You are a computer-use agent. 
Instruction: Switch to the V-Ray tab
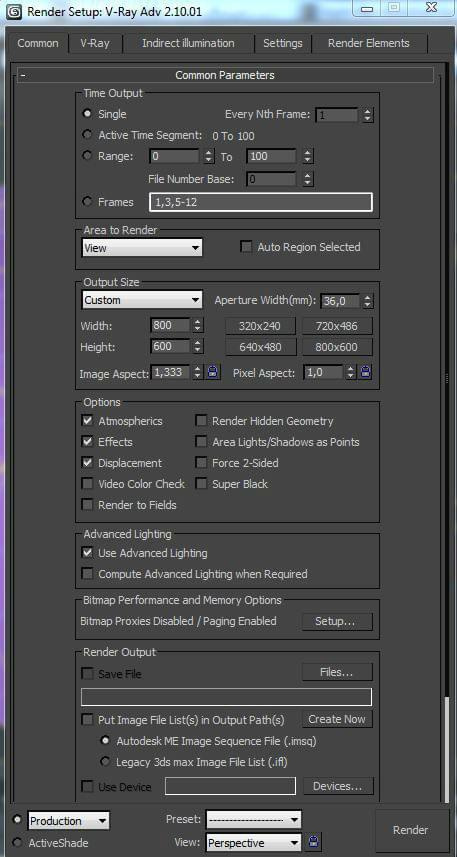pyautogui.click(x=95, y=43)
